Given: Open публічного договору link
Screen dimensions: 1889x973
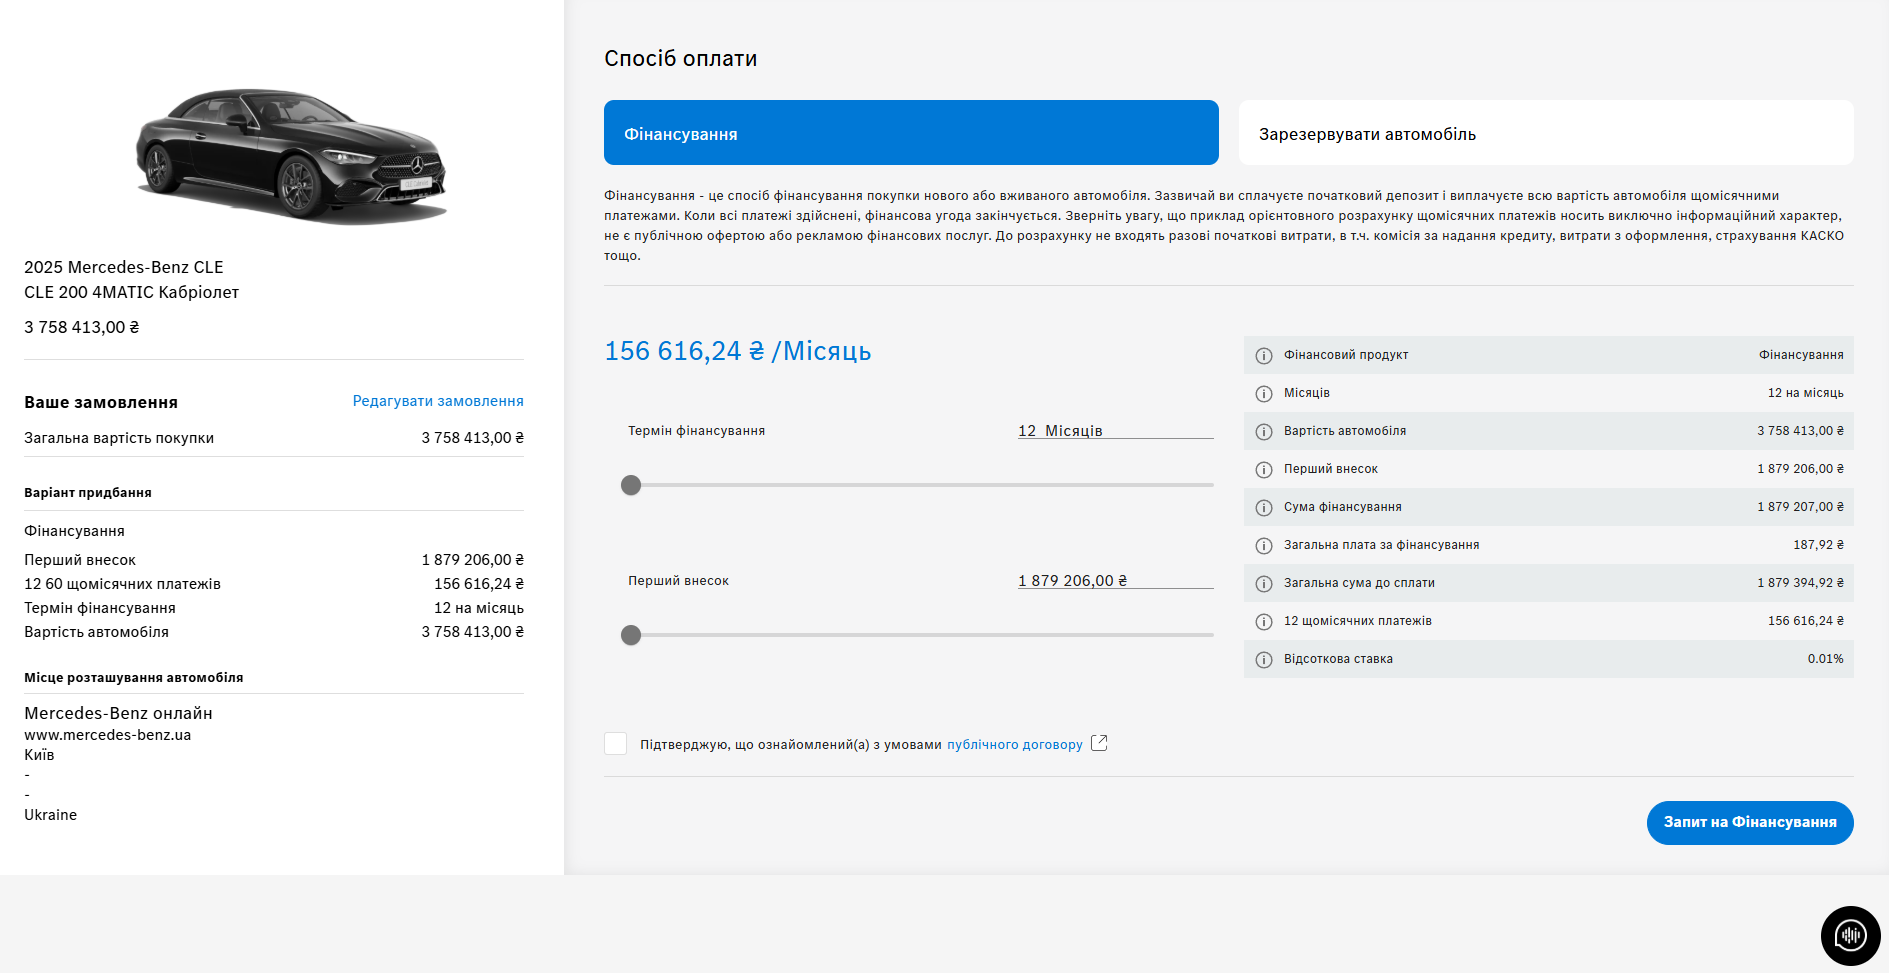Looking at the screenshot, I should (x=1015, y=745).
